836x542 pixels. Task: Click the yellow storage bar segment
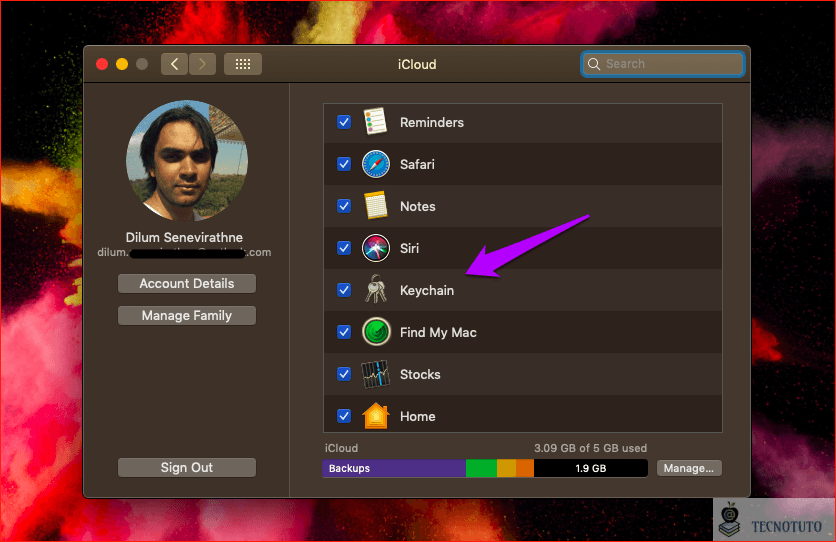507,468
